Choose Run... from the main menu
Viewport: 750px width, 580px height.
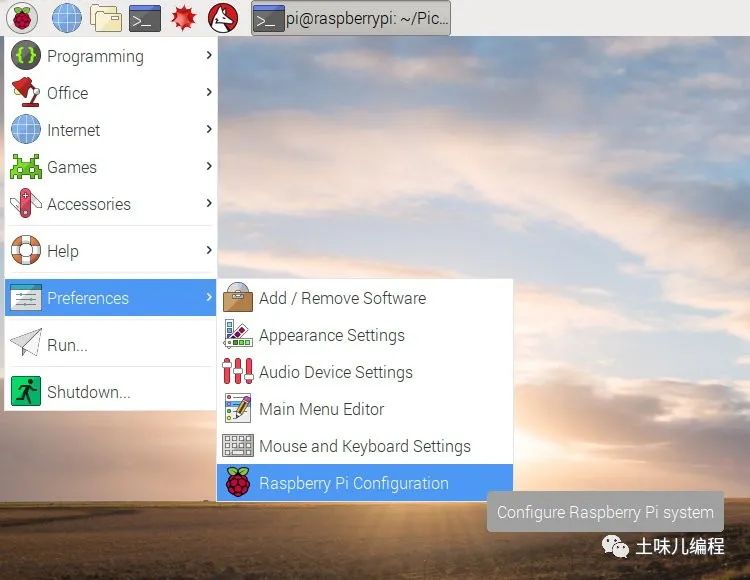click(x=110, y=344)
